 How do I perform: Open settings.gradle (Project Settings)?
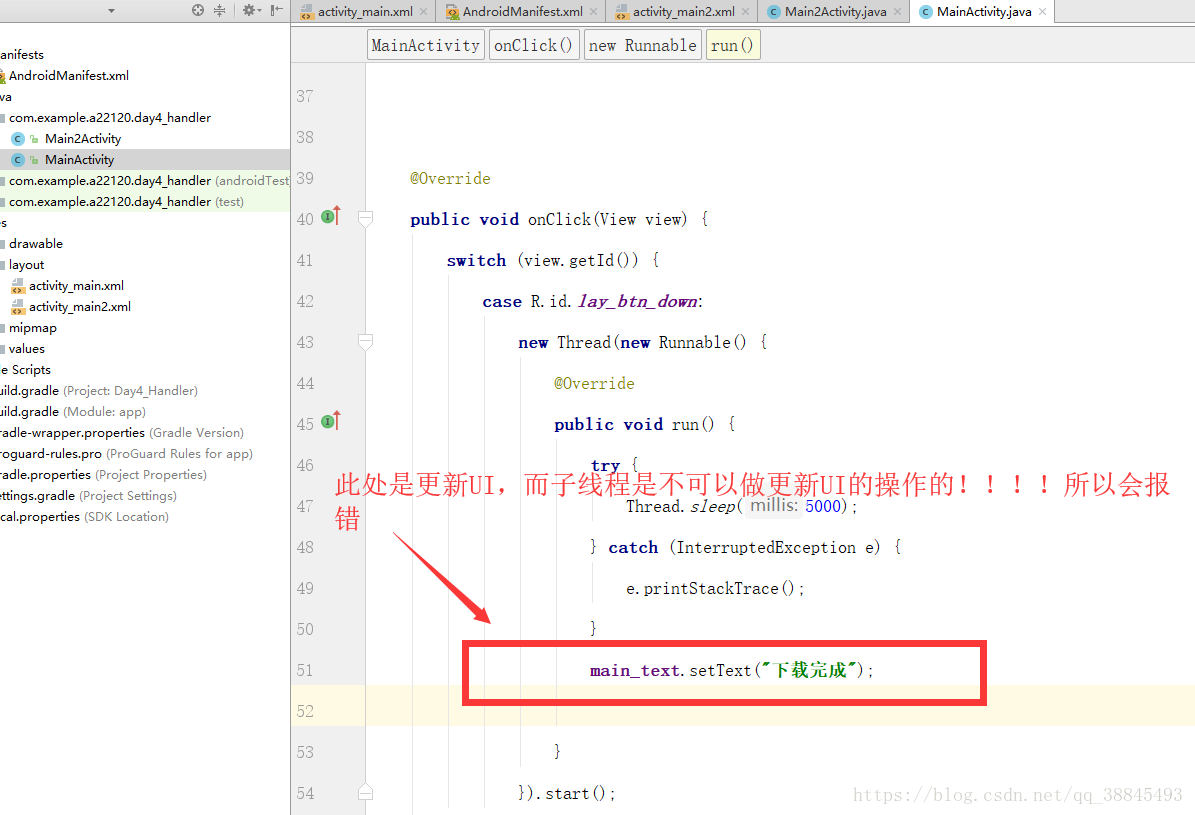tap(88, 495)
